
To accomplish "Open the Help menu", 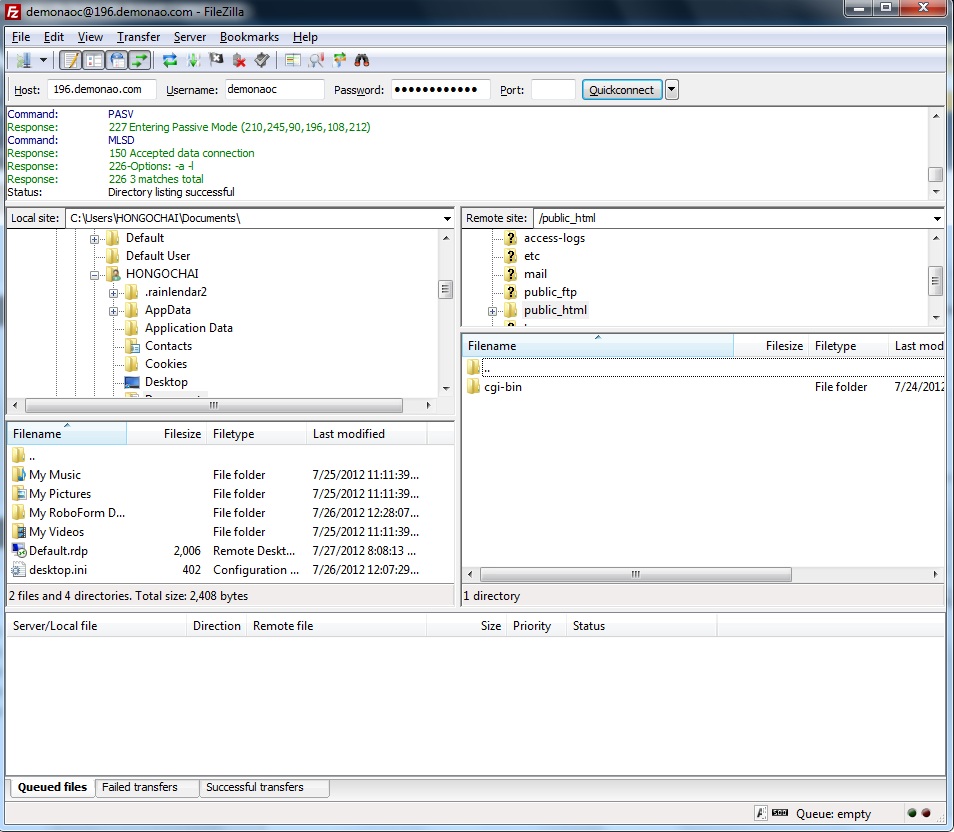I will pyautogui.click(x=305, y=37).
